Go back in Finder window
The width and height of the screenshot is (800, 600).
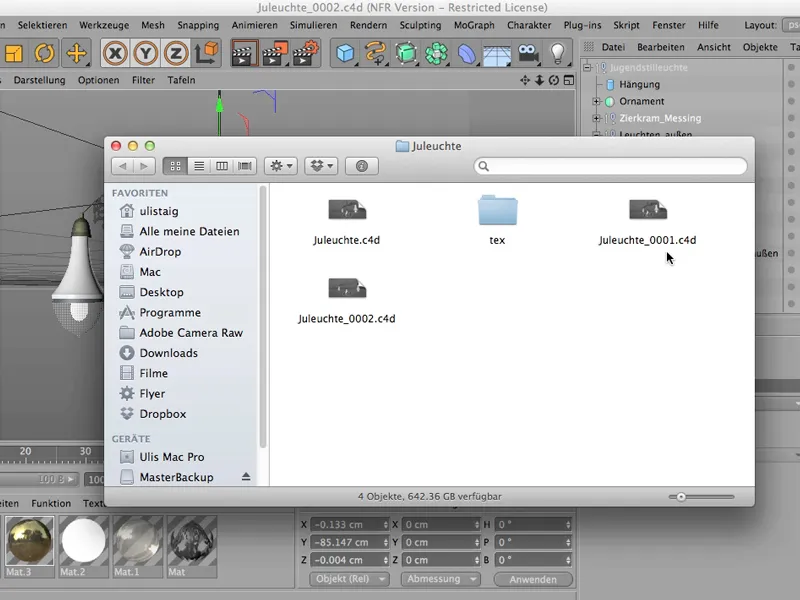pos(122,166)
